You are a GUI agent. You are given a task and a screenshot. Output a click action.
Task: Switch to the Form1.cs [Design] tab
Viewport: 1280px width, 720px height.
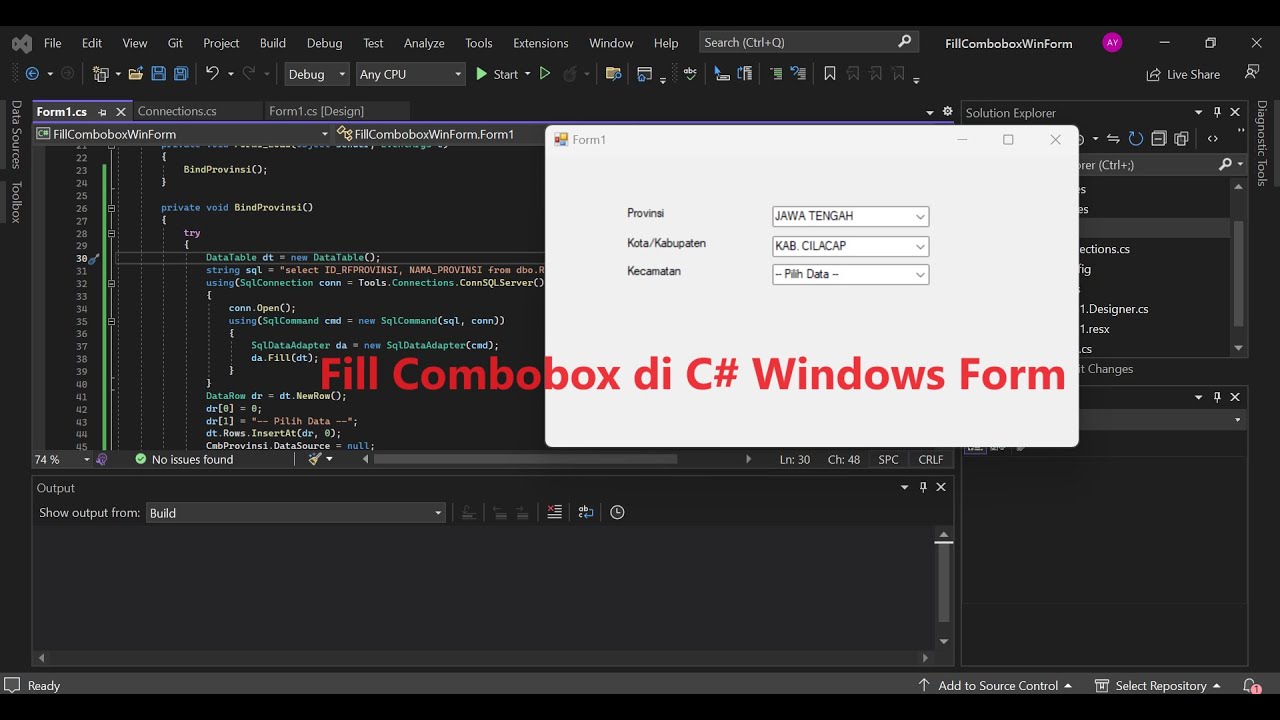click(x=316, y=111)
